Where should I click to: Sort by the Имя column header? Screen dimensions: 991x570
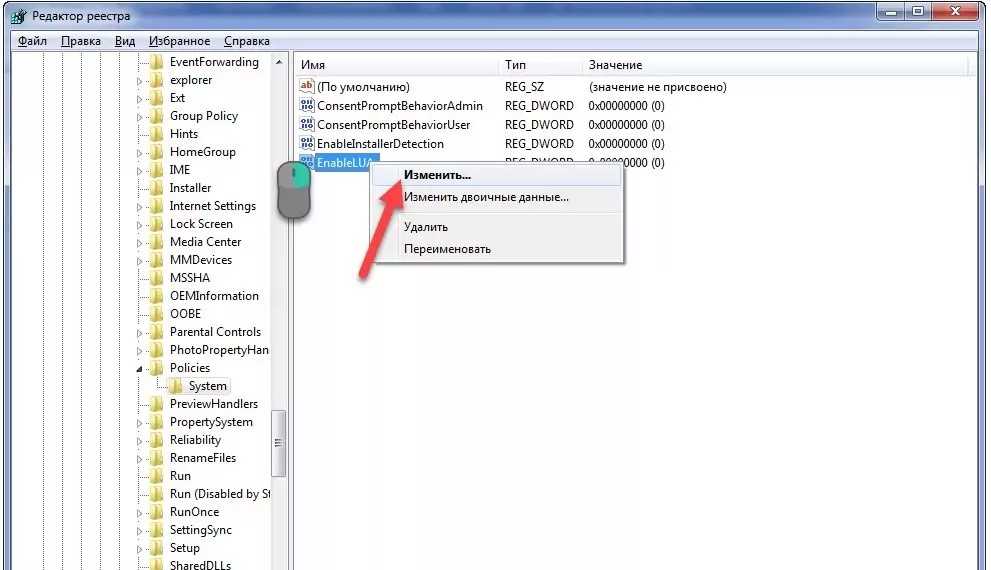pos(397,65)
